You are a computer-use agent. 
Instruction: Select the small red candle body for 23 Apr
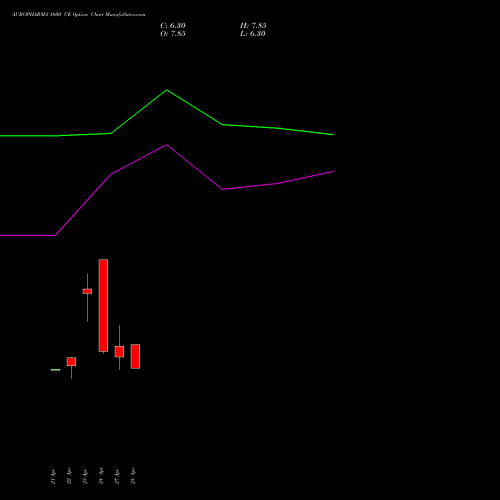(87, 291)
